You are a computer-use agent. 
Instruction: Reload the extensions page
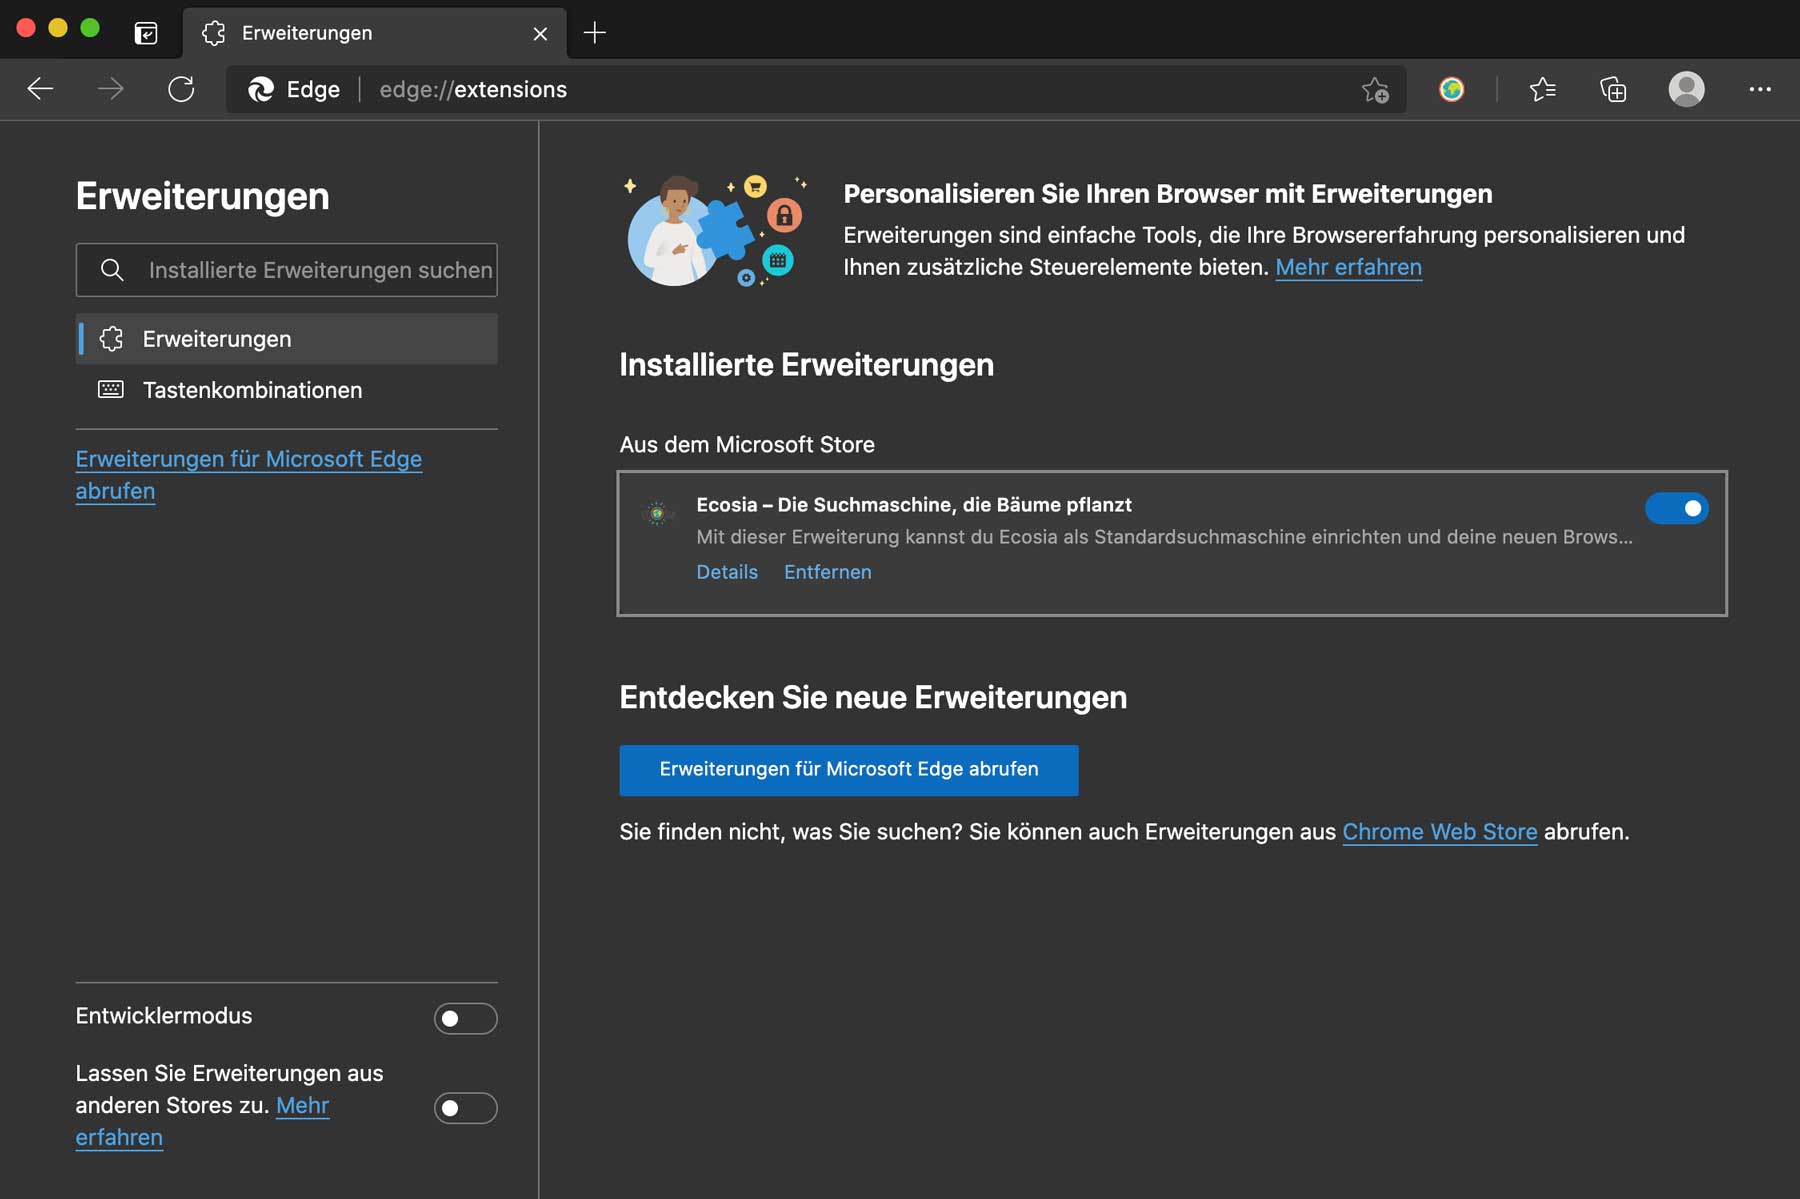click(x=181, y=89)
